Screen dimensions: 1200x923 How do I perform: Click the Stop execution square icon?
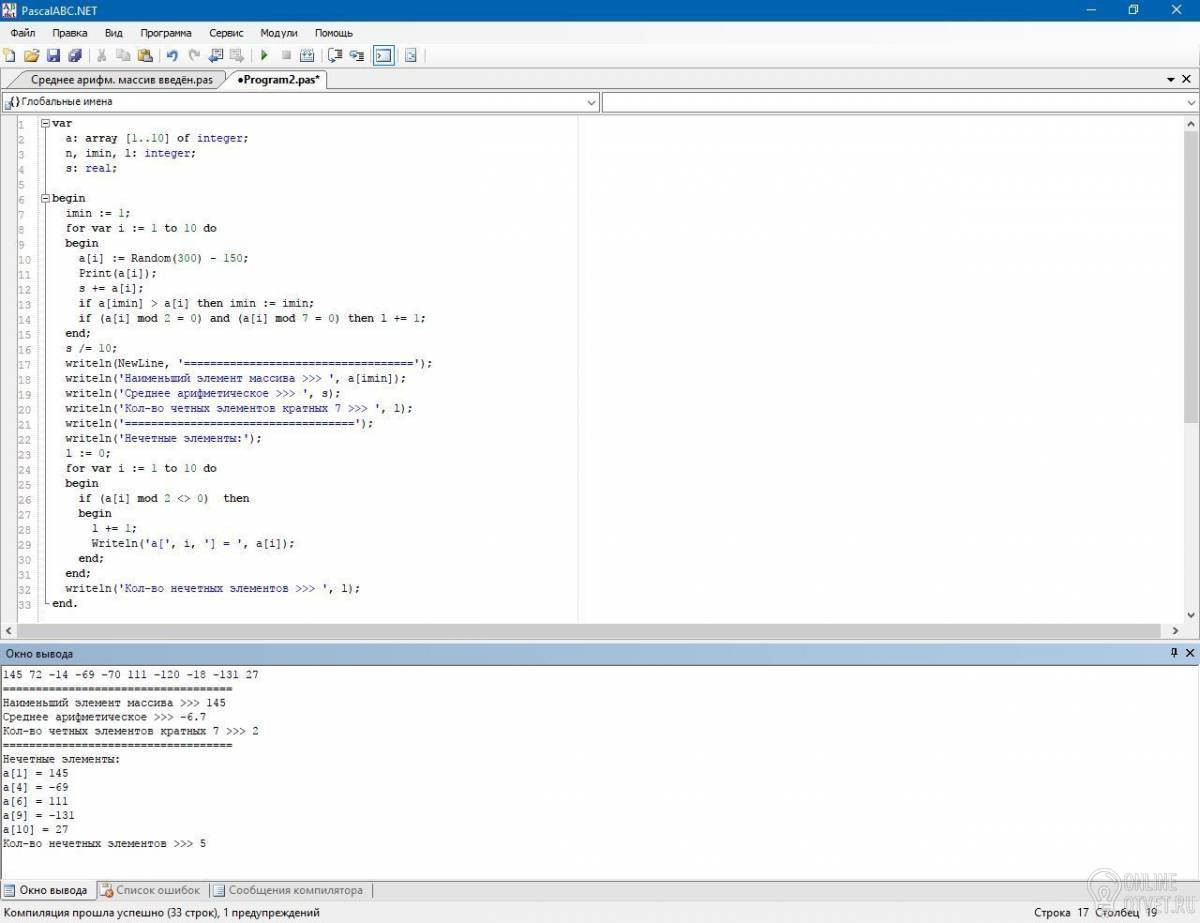click(x=286, y=56)
